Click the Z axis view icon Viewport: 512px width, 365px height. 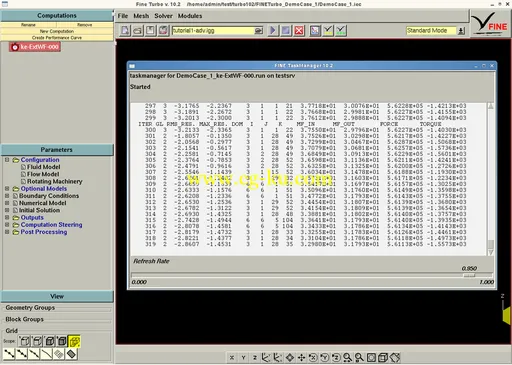pos(255,358)
